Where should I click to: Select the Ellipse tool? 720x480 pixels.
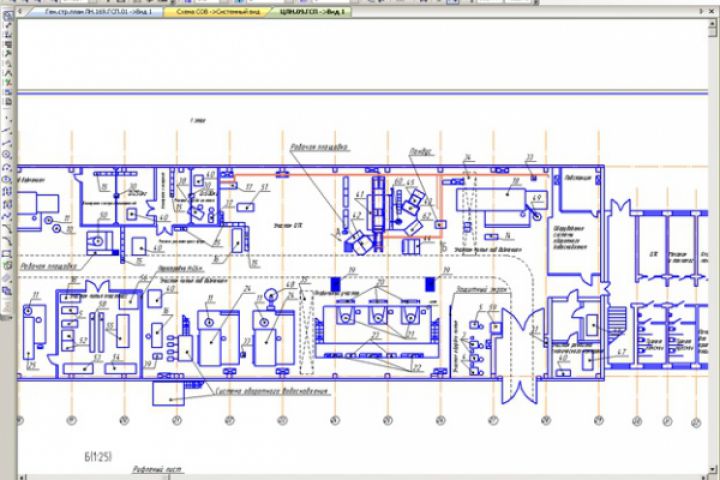[x=7, y=179]
